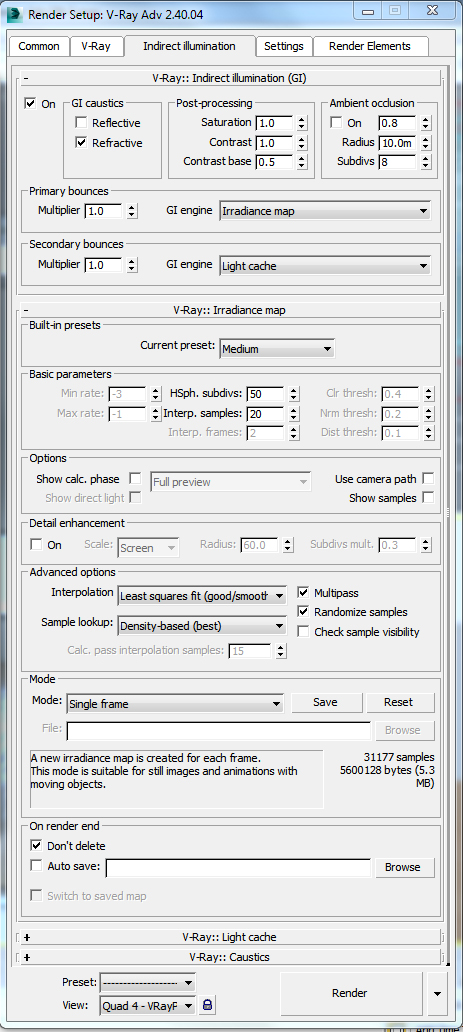Expand the V-Ray Caustics rollout
Screen dimensions: 463x1032
click(x=231, y=956)
